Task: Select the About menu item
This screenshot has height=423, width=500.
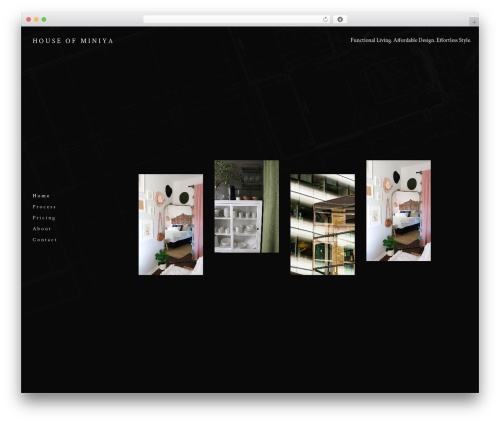Action: click(x=42, y=229)
